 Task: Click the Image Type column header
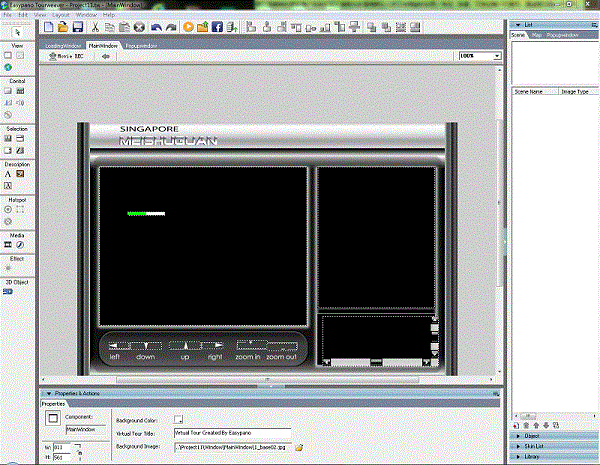577,92
